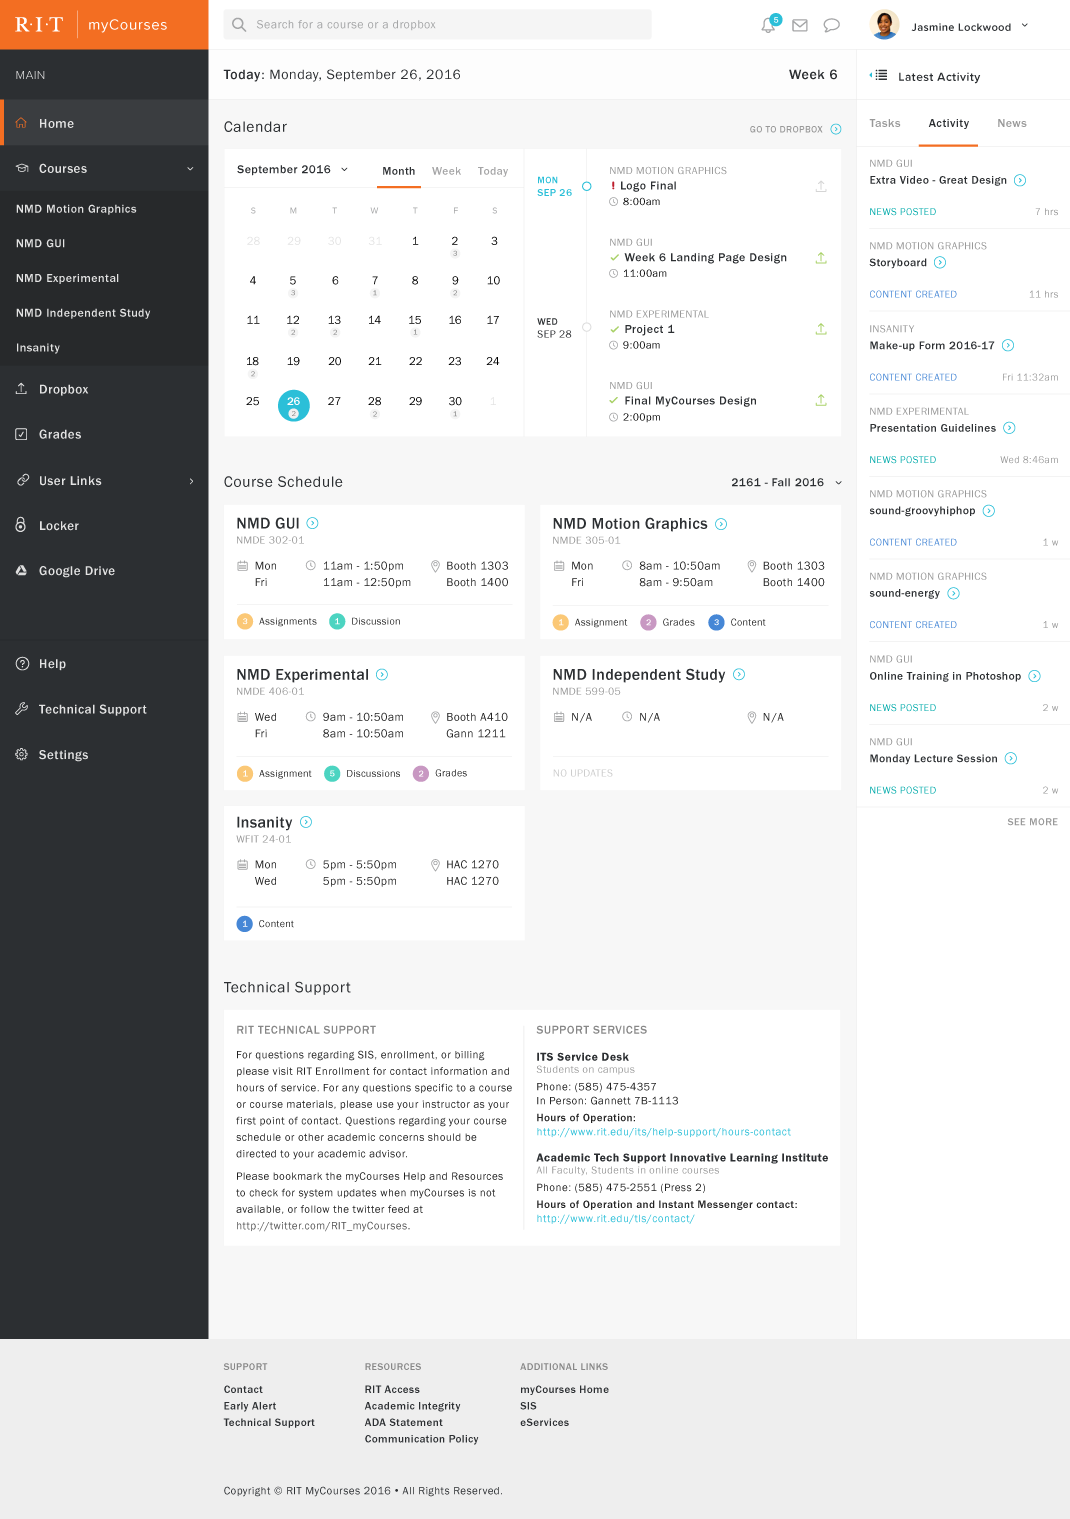The image size is (1070, 1519).
Task: Open the notifications bell icon
Action: pos(769,25)
